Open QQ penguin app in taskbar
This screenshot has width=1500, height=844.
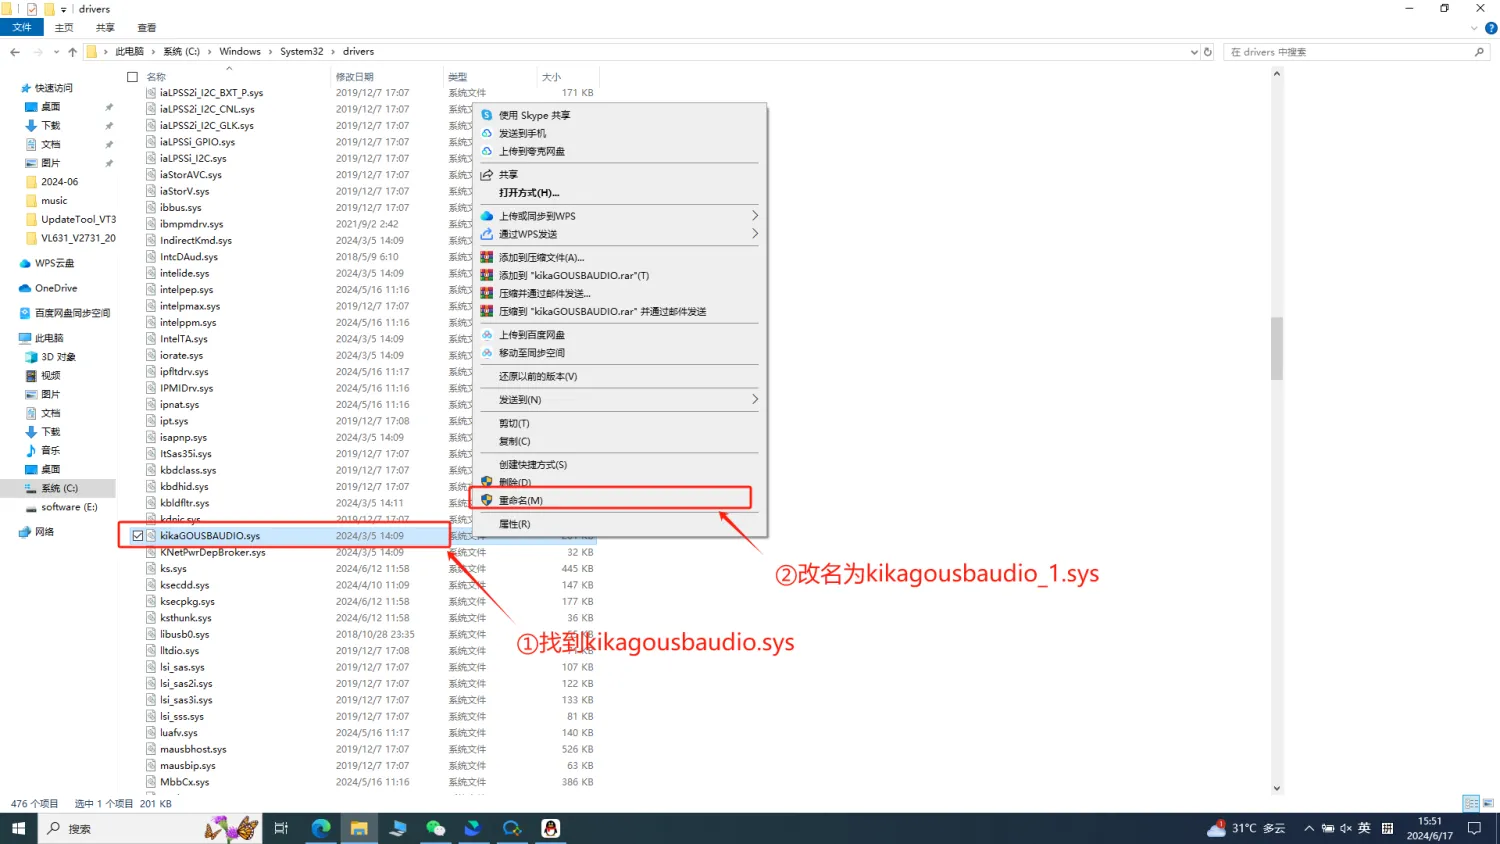[x=550, y=828]
